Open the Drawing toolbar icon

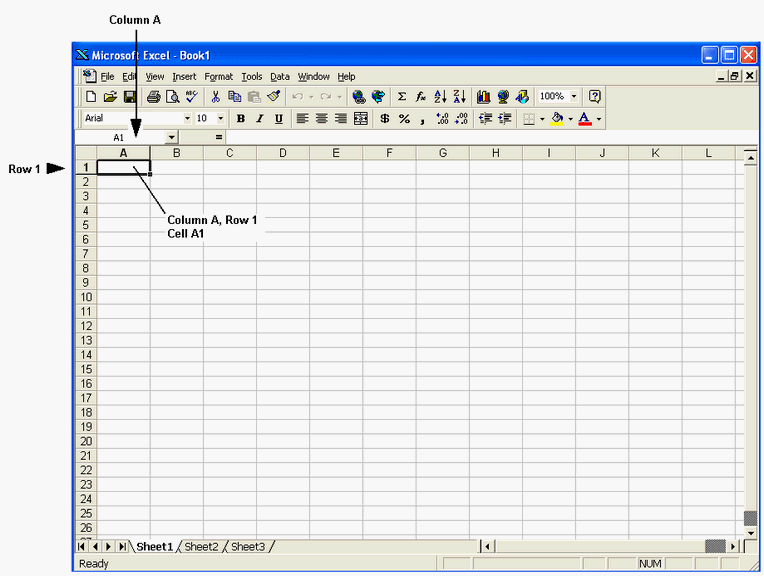click(x=522, y=96)
